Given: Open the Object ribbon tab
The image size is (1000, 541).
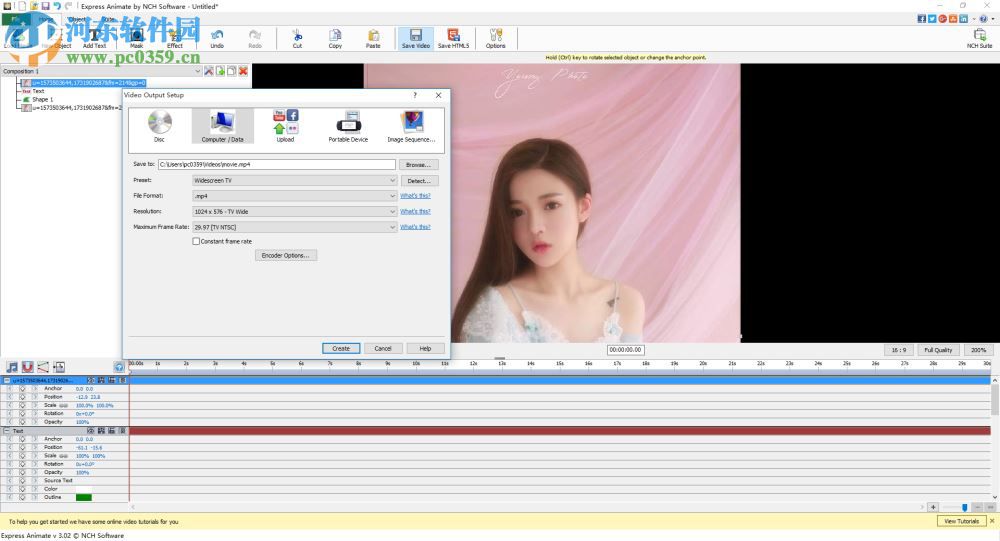Looking at the screenshot, I should 77,19.
